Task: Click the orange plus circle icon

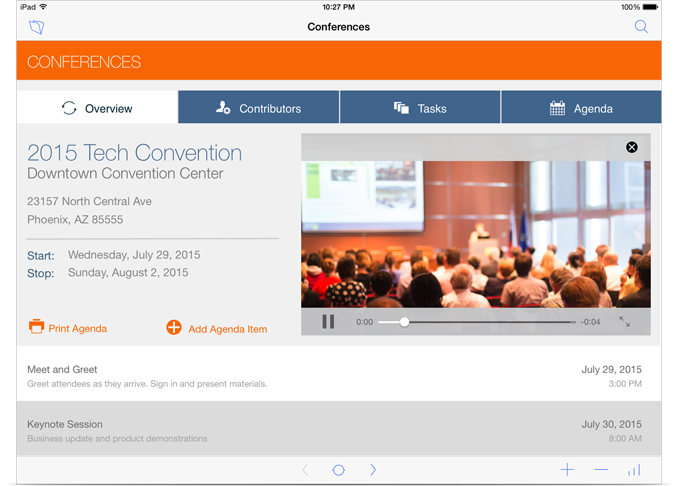Action: 174,327
